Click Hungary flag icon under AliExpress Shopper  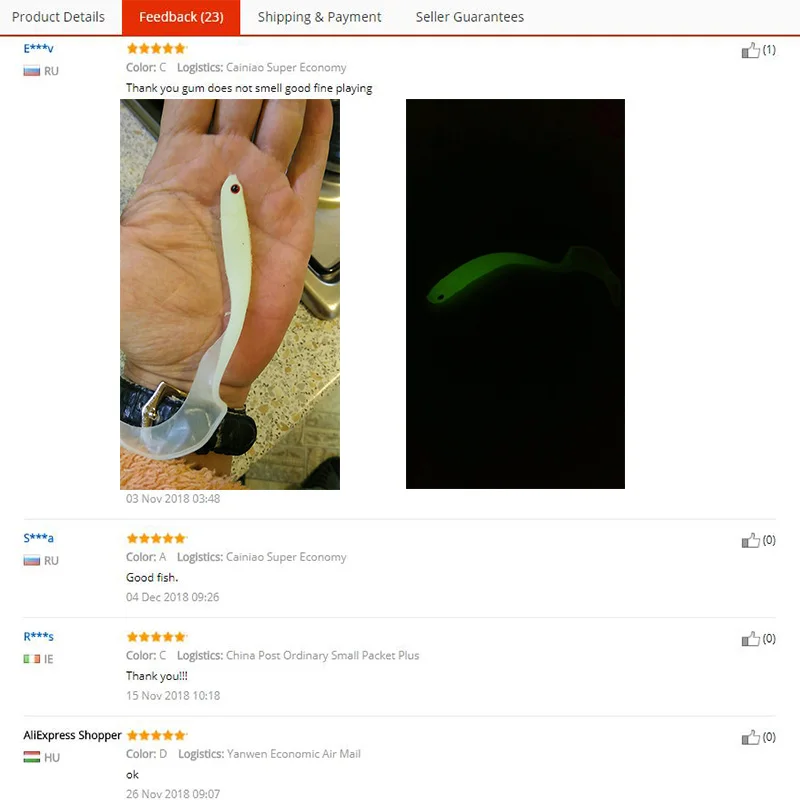(32, 757)
